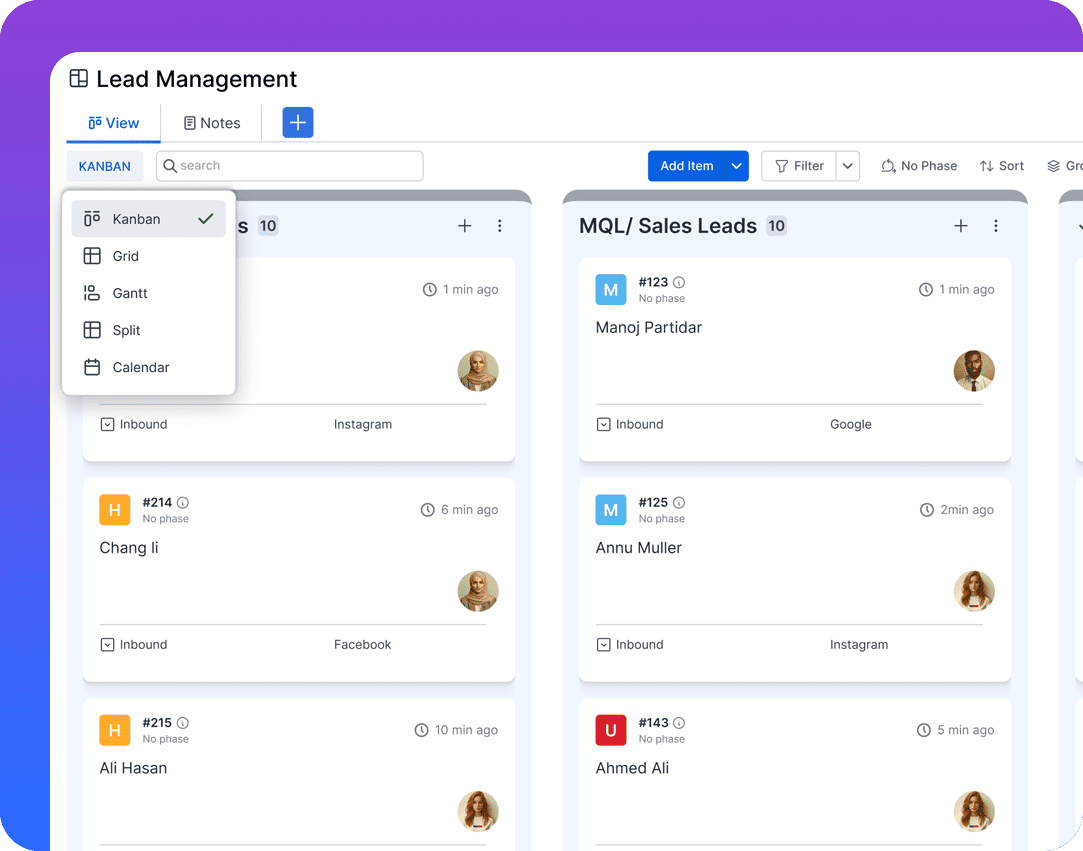The width and height of the screenshot is (1083, 851).
Task: Focus the search input field
Action: 289,166
